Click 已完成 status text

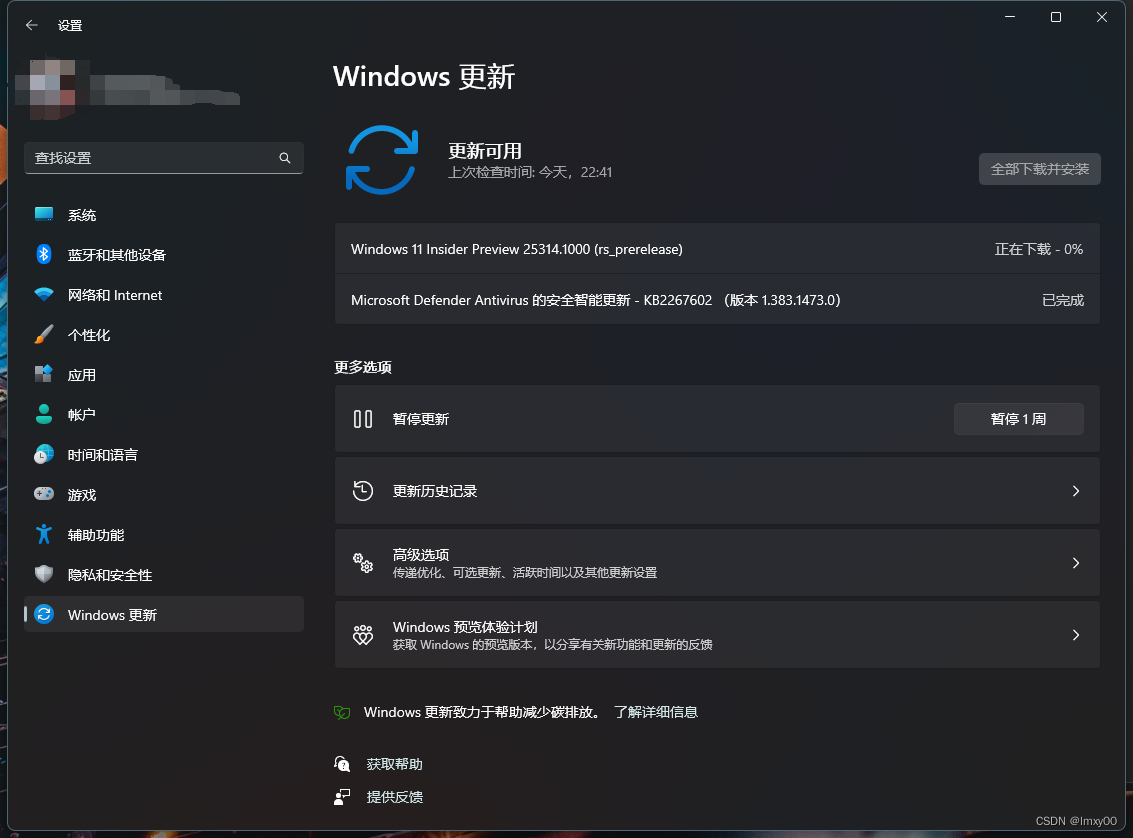pyautogui.click(x=1063, y=300)
